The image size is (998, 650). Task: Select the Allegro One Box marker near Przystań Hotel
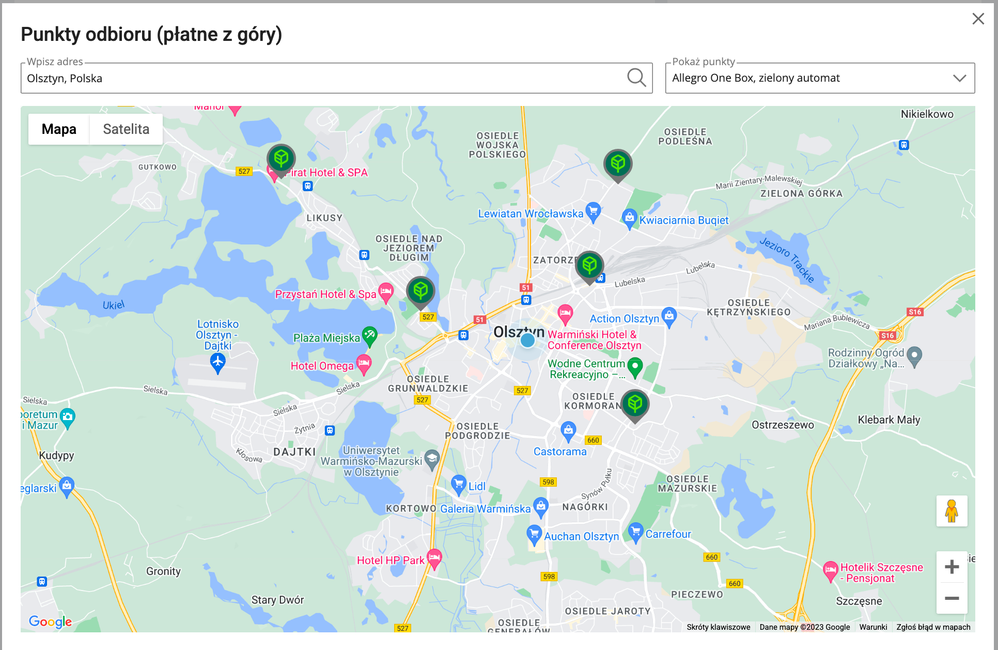pyautogui.click(x=420, y=292)
